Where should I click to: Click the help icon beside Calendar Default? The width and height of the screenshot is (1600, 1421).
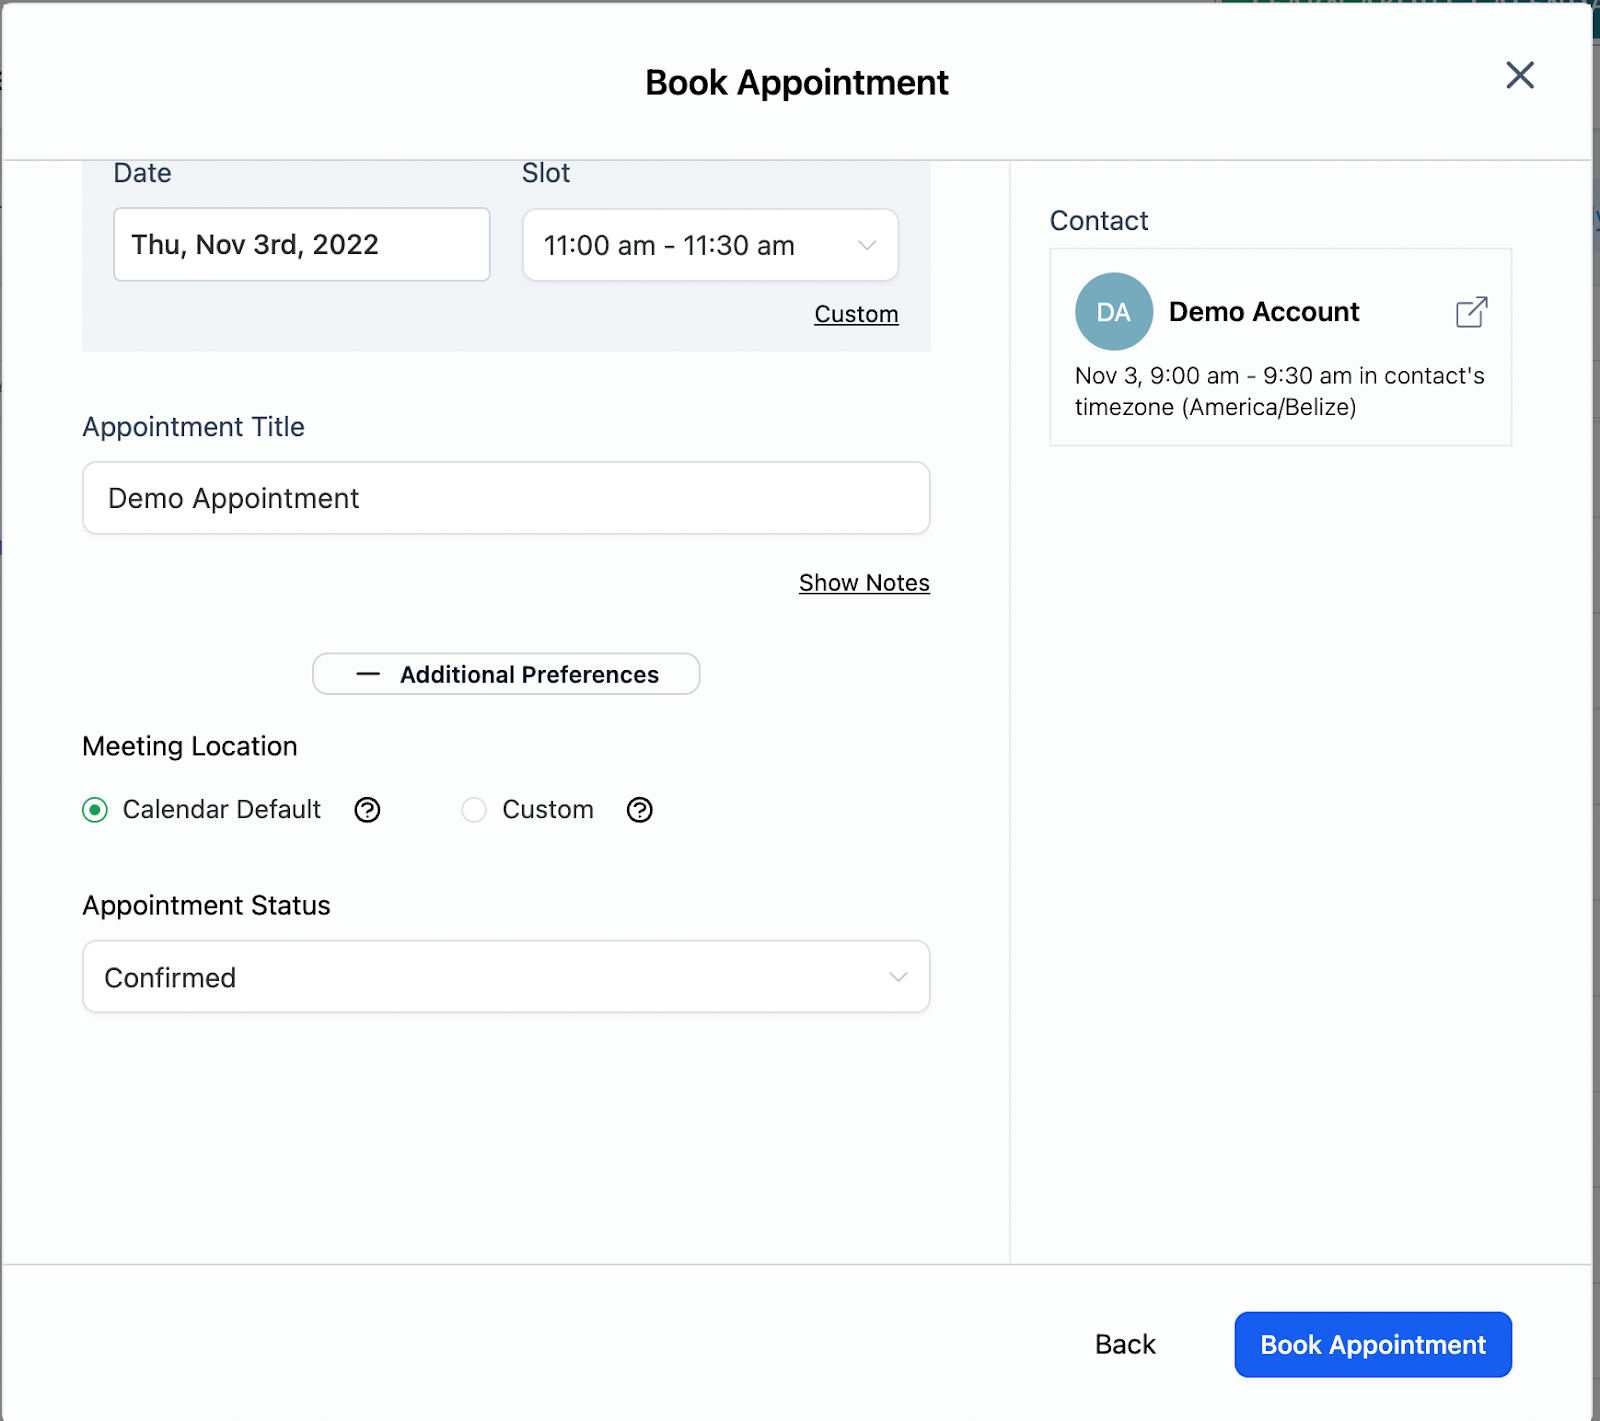(367, 810)
